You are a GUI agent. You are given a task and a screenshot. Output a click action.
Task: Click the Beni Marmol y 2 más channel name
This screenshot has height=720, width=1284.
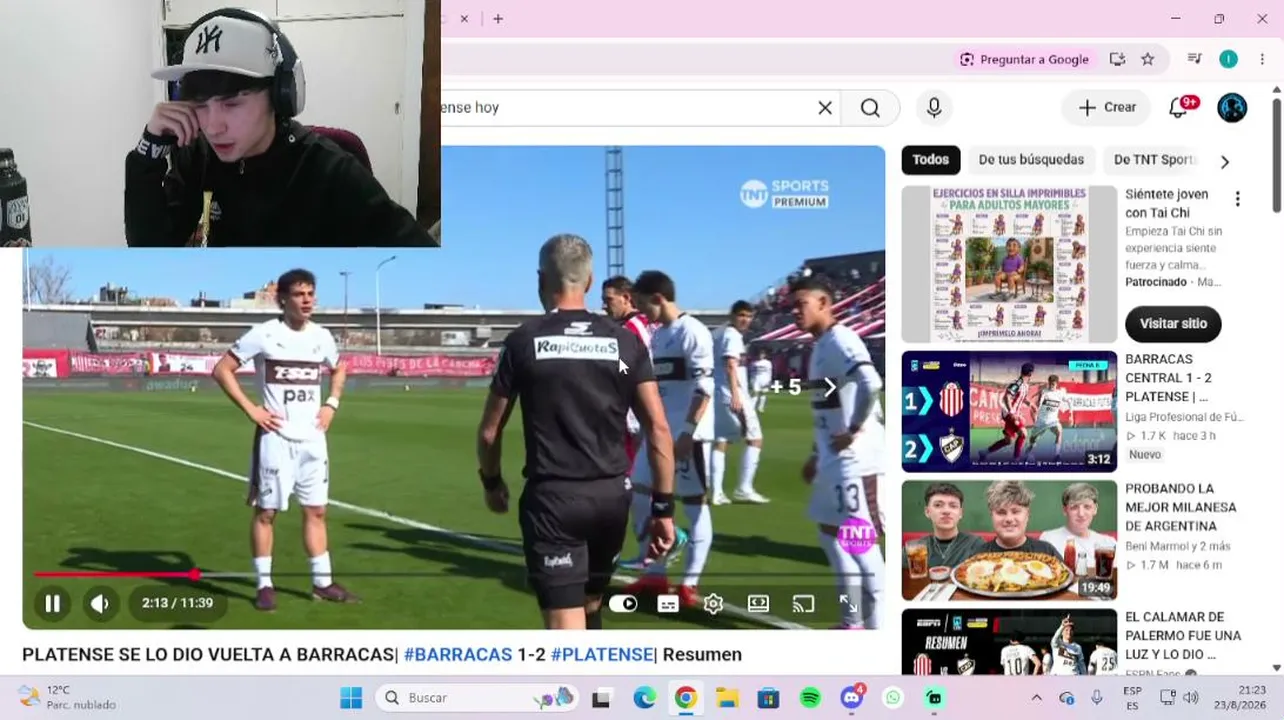[1178, 546]
